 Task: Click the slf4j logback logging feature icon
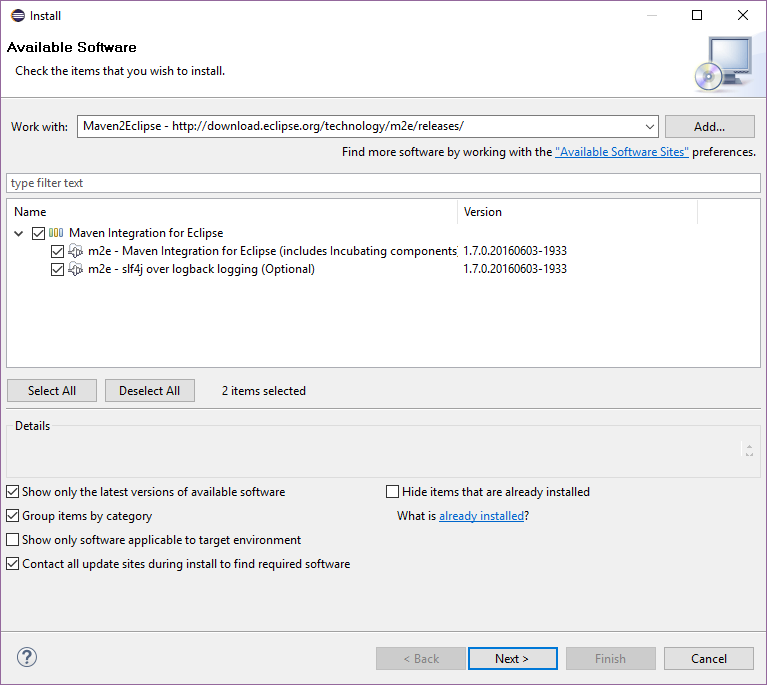75,269
